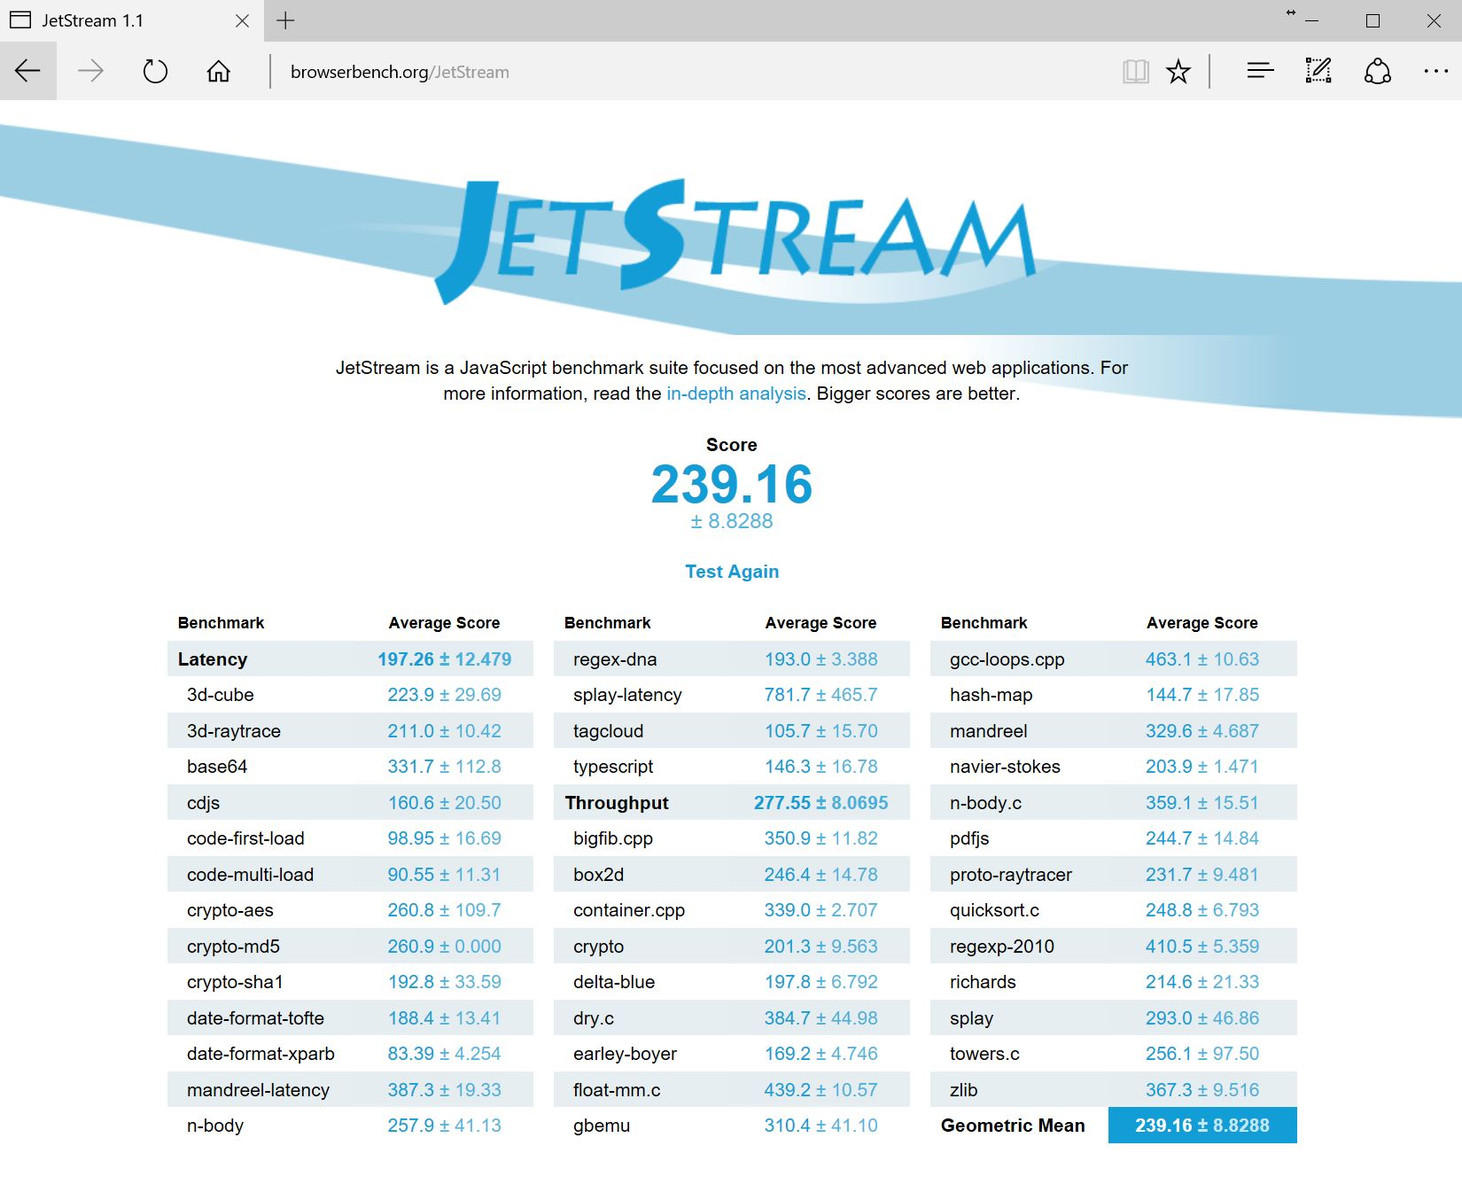
Task: Click gcc-loops.cpp benchmark name
Action: (1007, 660)
